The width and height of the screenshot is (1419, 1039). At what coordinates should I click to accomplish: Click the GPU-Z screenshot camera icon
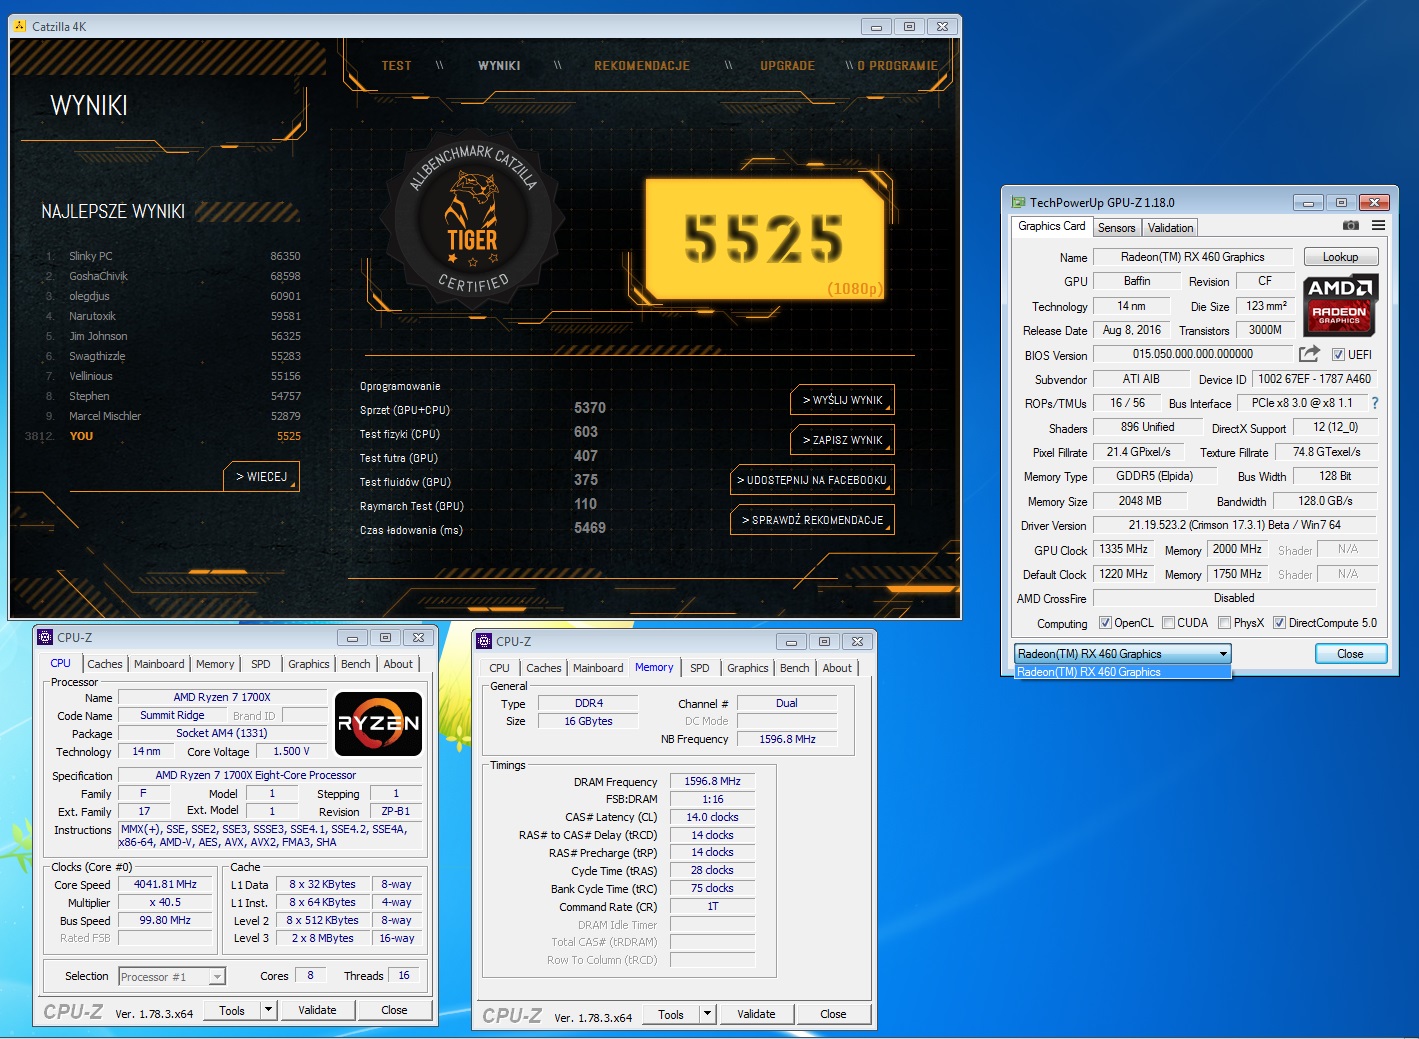click(x=1350, y=226)
